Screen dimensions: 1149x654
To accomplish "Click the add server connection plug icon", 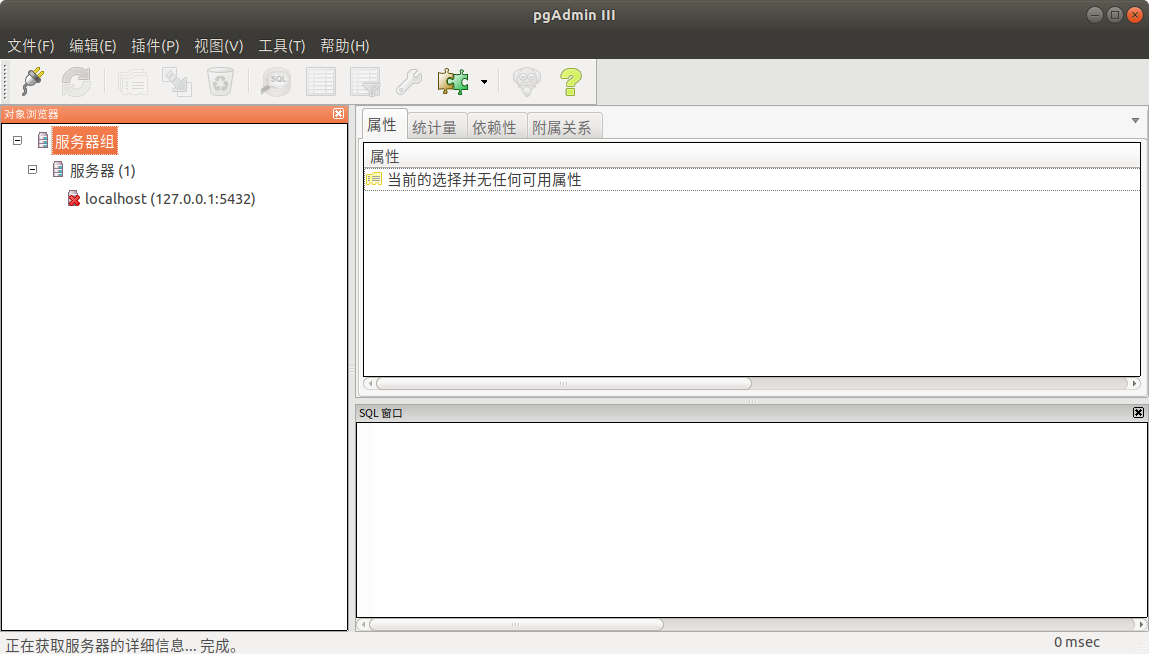I will (x=33, y=81).
